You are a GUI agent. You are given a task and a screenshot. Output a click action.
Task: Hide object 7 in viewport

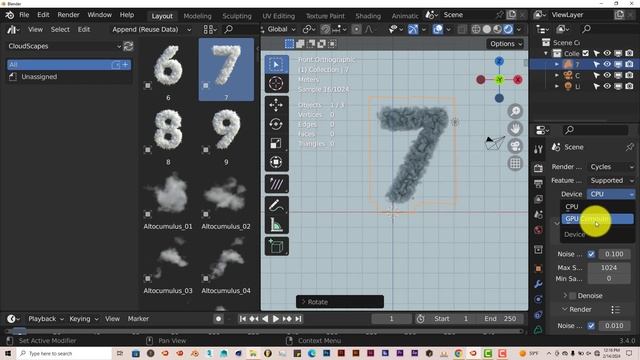click(x=607, y=64)
